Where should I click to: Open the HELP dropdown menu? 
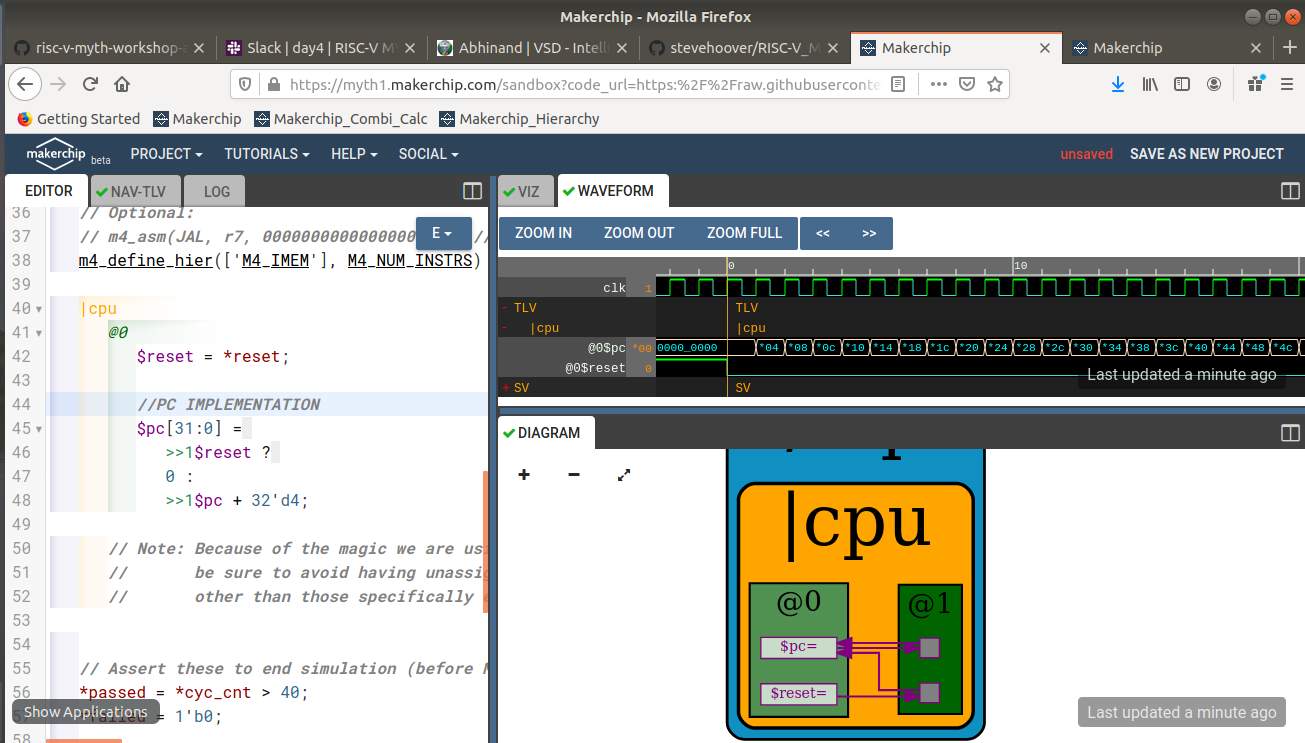coord(354,154)
